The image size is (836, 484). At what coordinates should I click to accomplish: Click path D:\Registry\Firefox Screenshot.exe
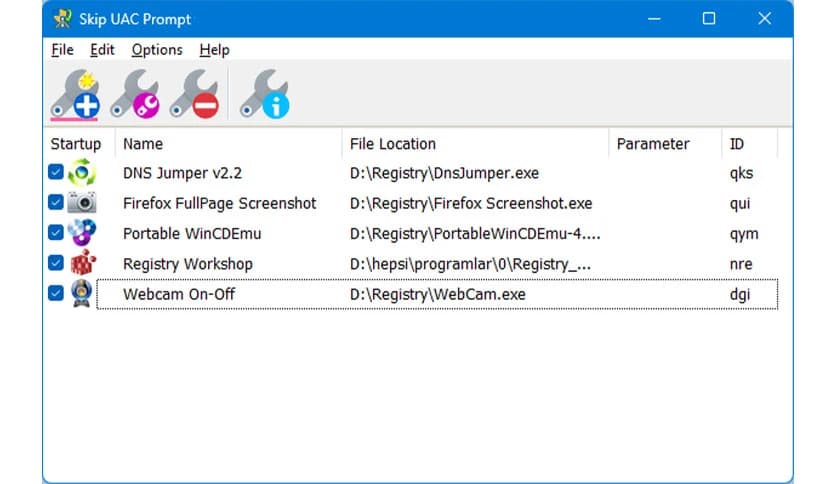pyautogui.click(x=471, y=203)
